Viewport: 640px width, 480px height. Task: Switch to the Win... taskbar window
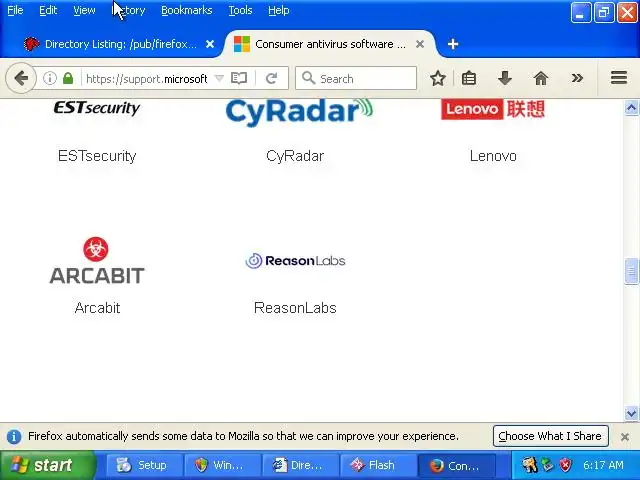222,465
